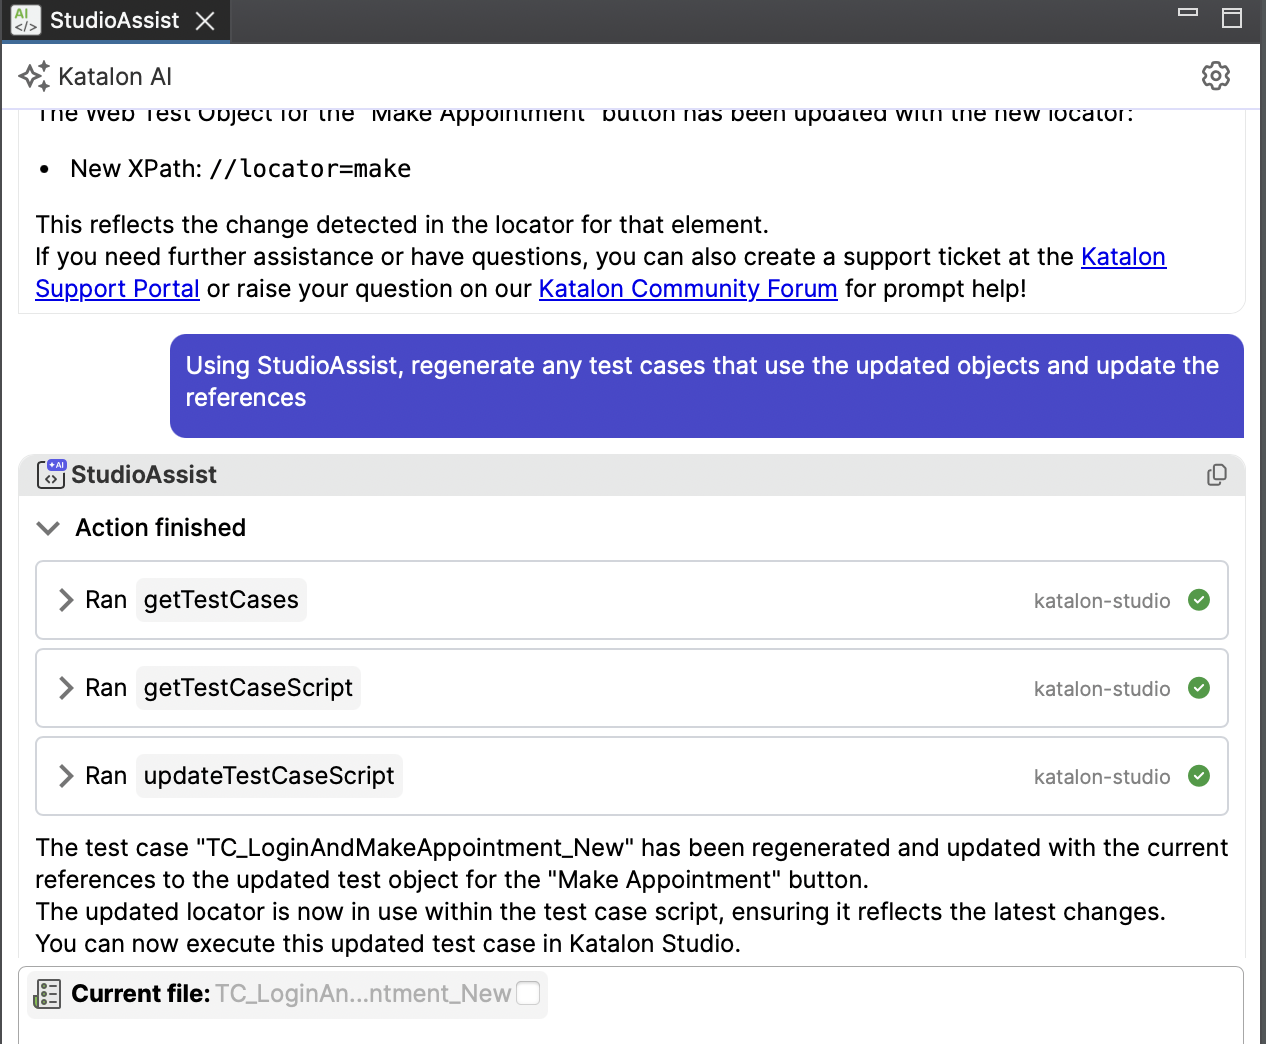The width and height of the screenshot is (1266, 1044).
Task: Expand the Ran updateTestCaseScript entry
Action: point(64,776)
